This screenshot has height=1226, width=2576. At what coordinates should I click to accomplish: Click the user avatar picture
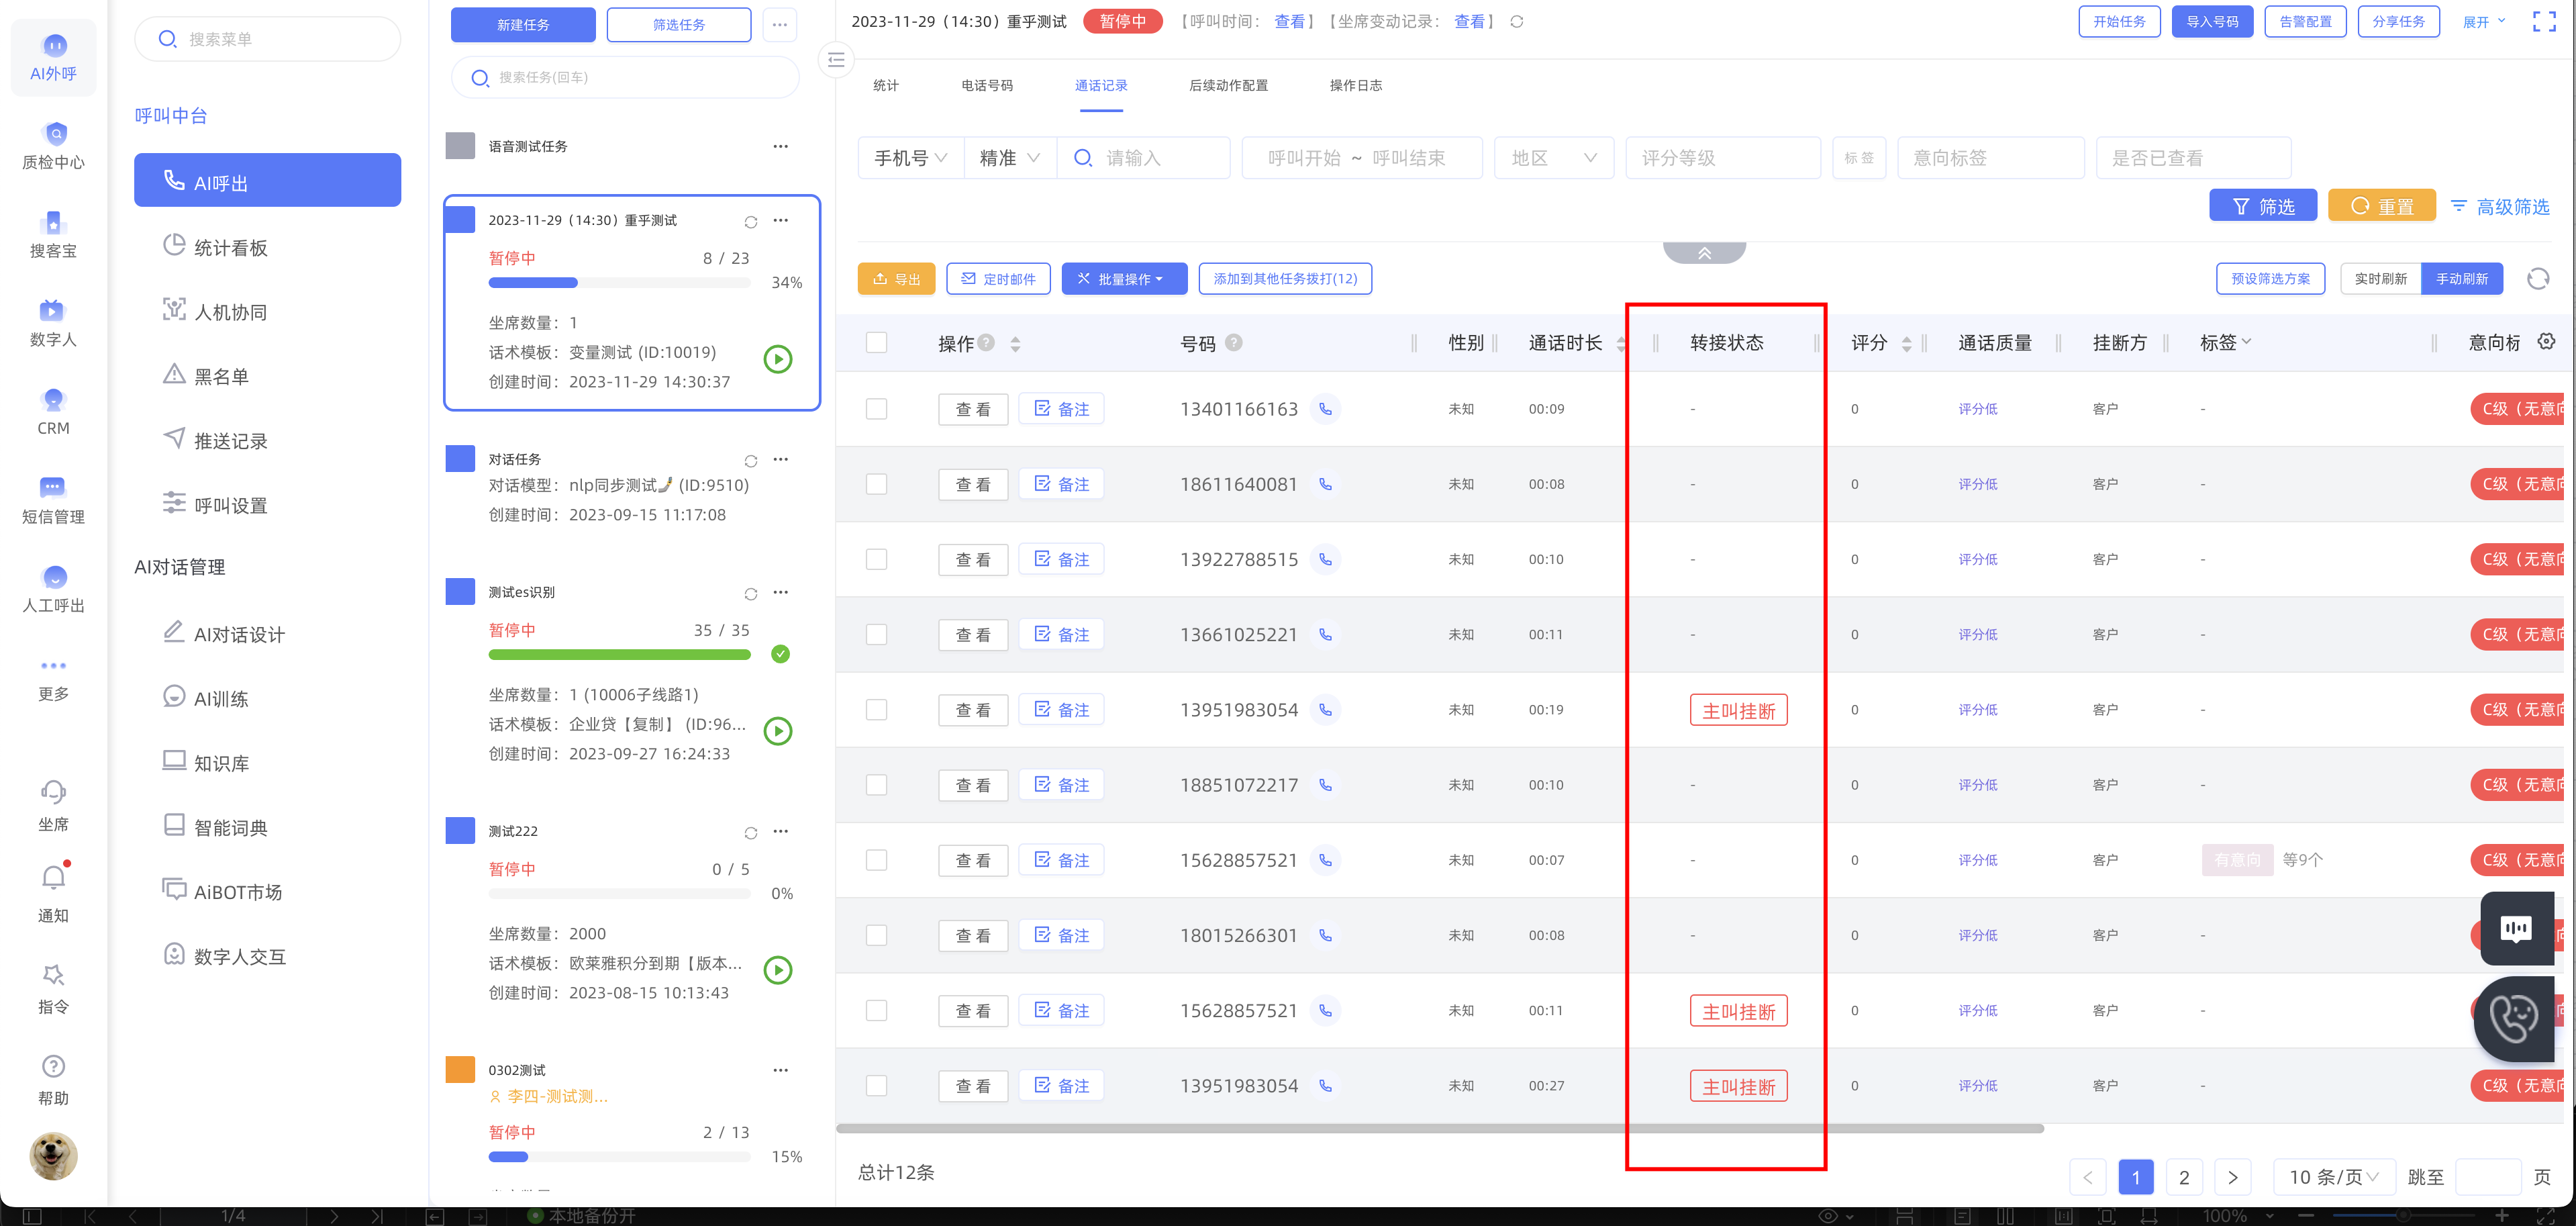[x=54, y=1156]
